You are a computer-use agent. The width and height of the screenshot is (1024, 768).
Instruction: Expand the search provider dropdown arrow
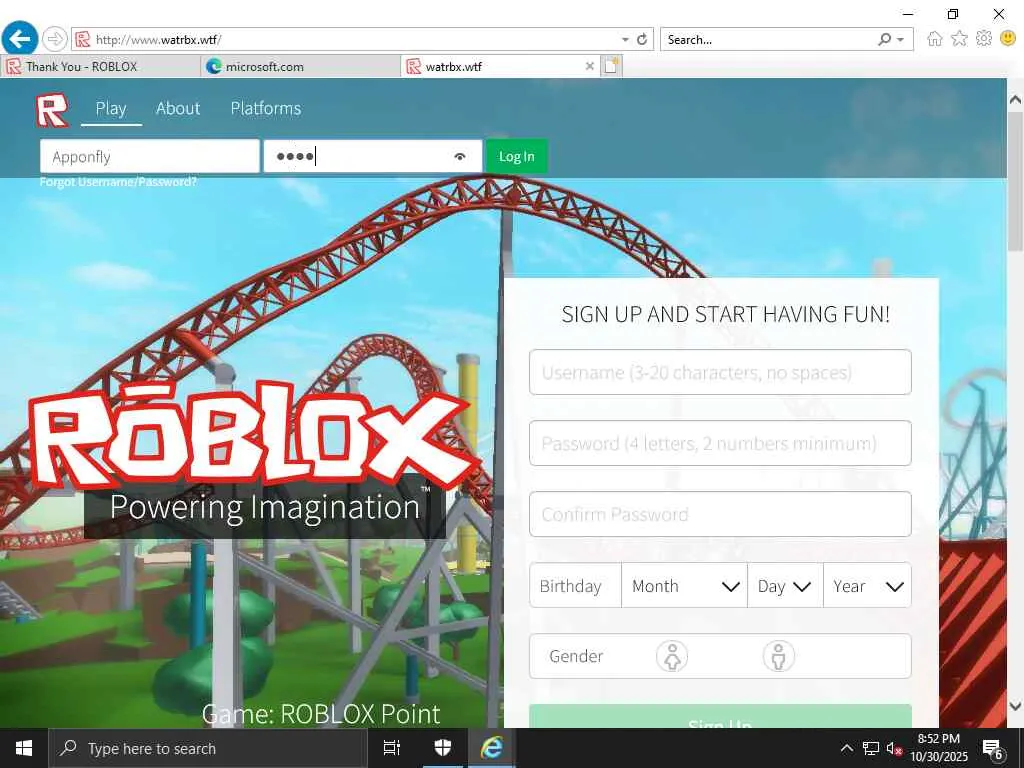tap(901, 39)
